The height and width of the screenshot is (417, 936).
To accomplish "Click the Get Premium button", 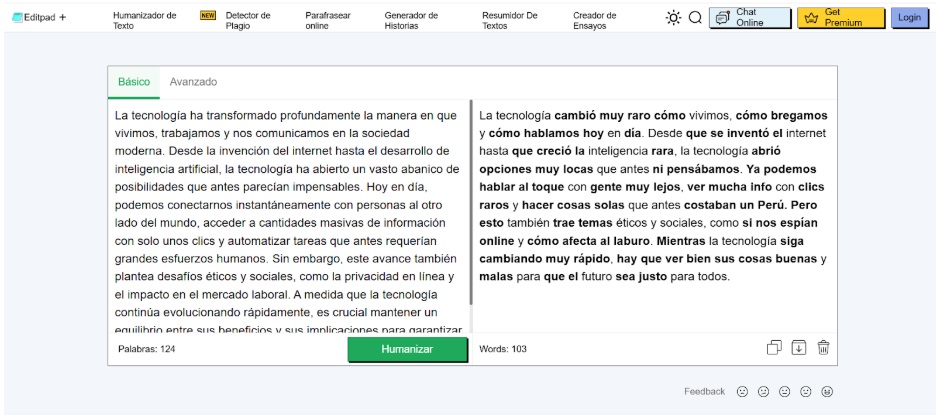I will coord(840,18).
